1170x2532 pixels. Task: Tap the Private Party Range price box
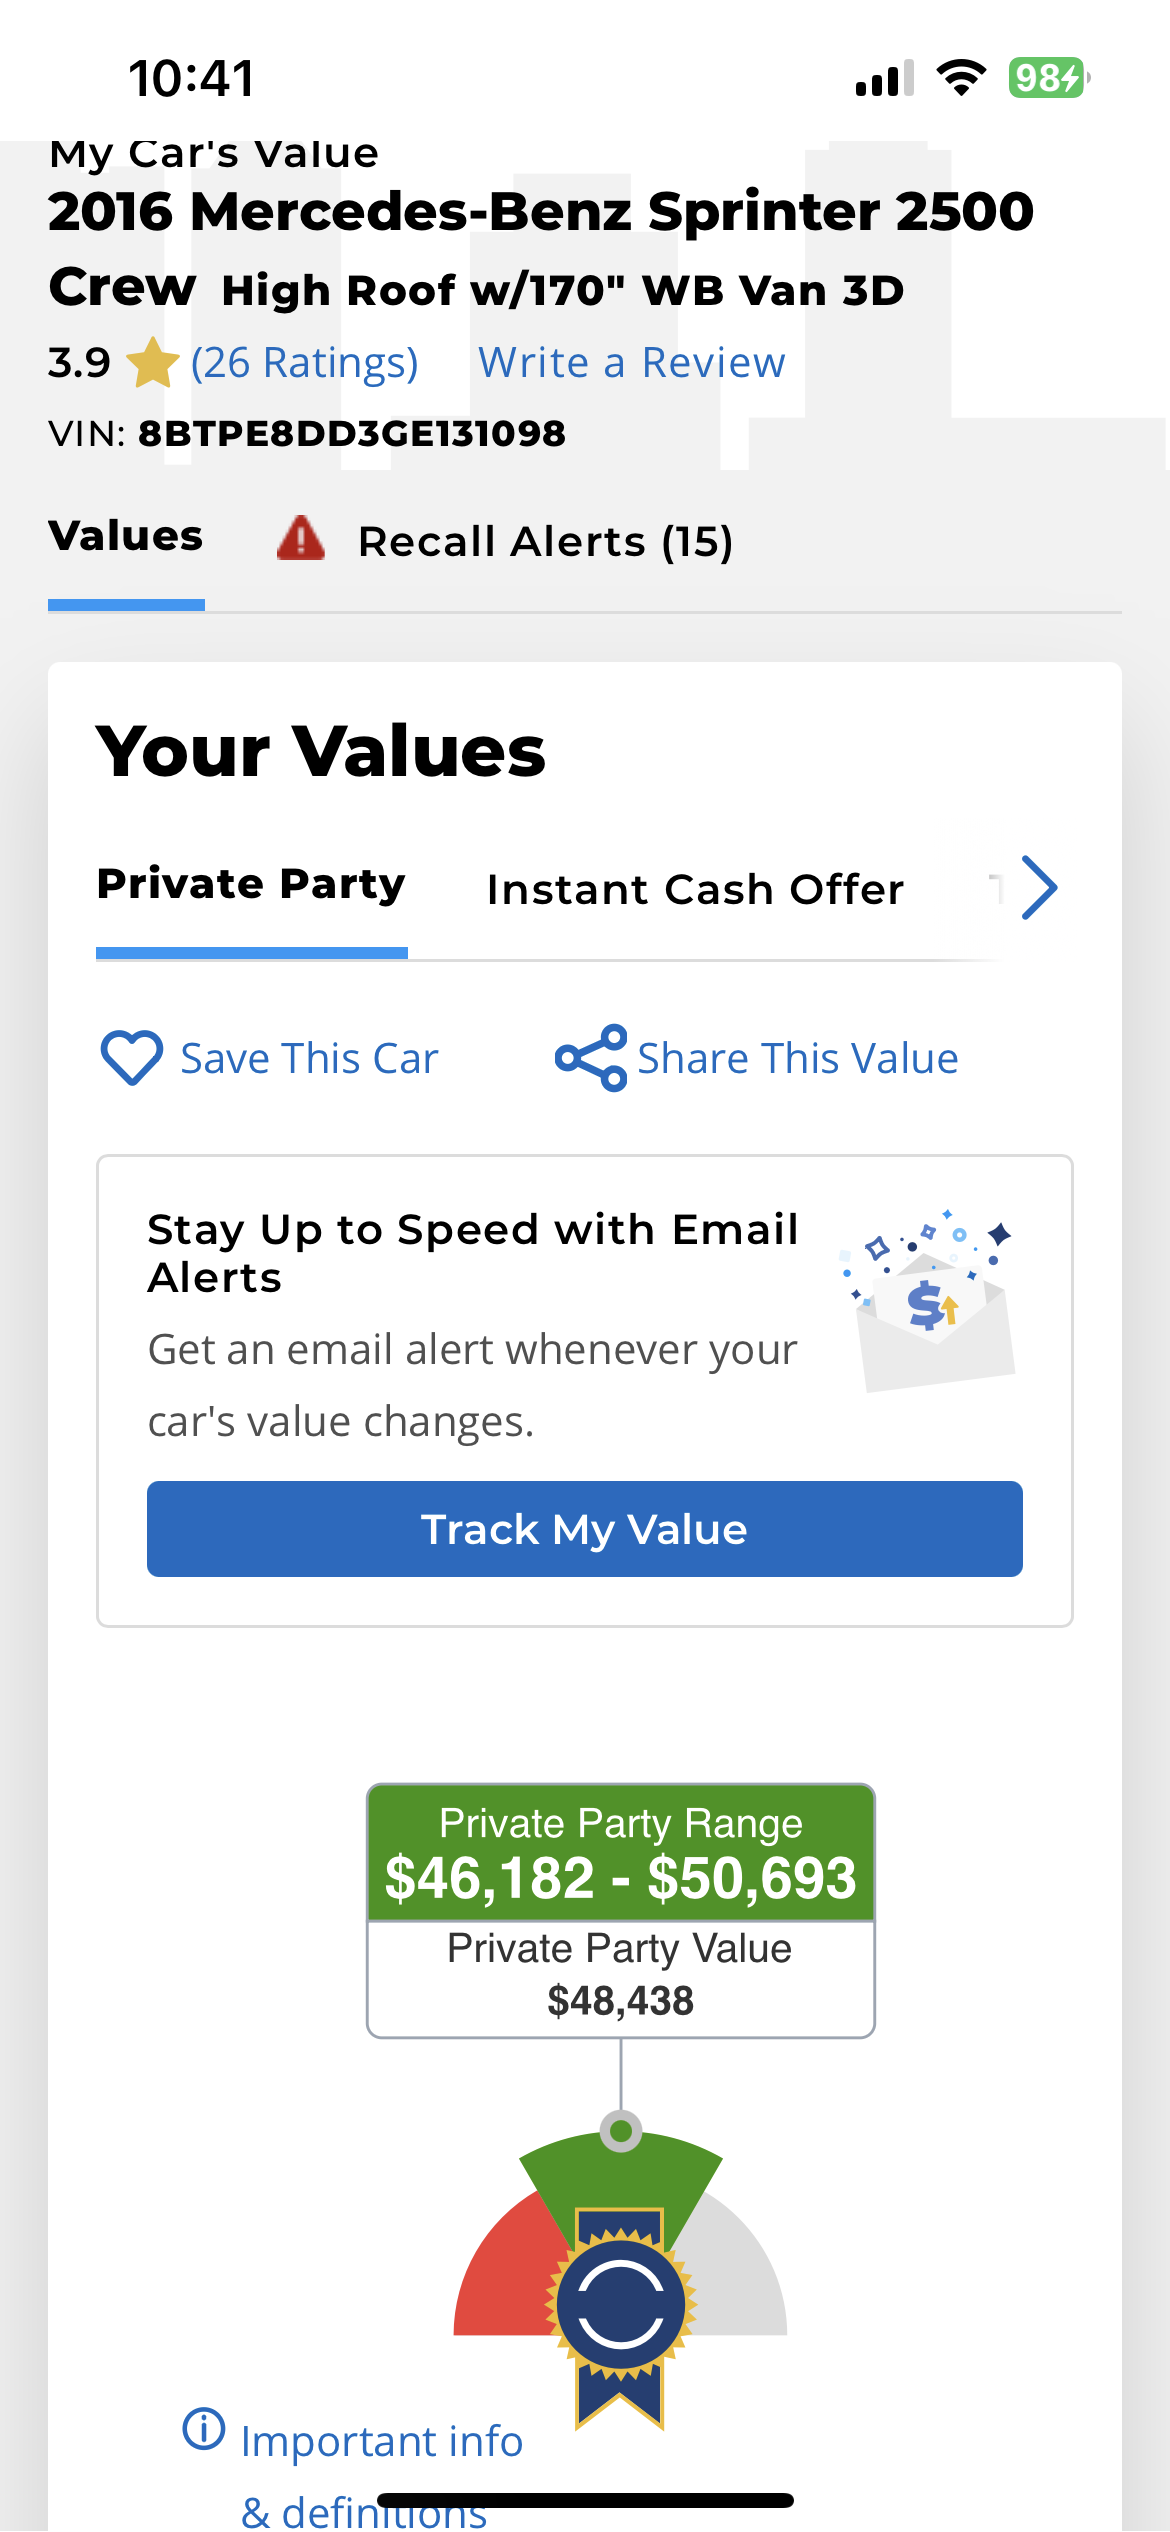pyautogui.click(x=621, y=1855)
